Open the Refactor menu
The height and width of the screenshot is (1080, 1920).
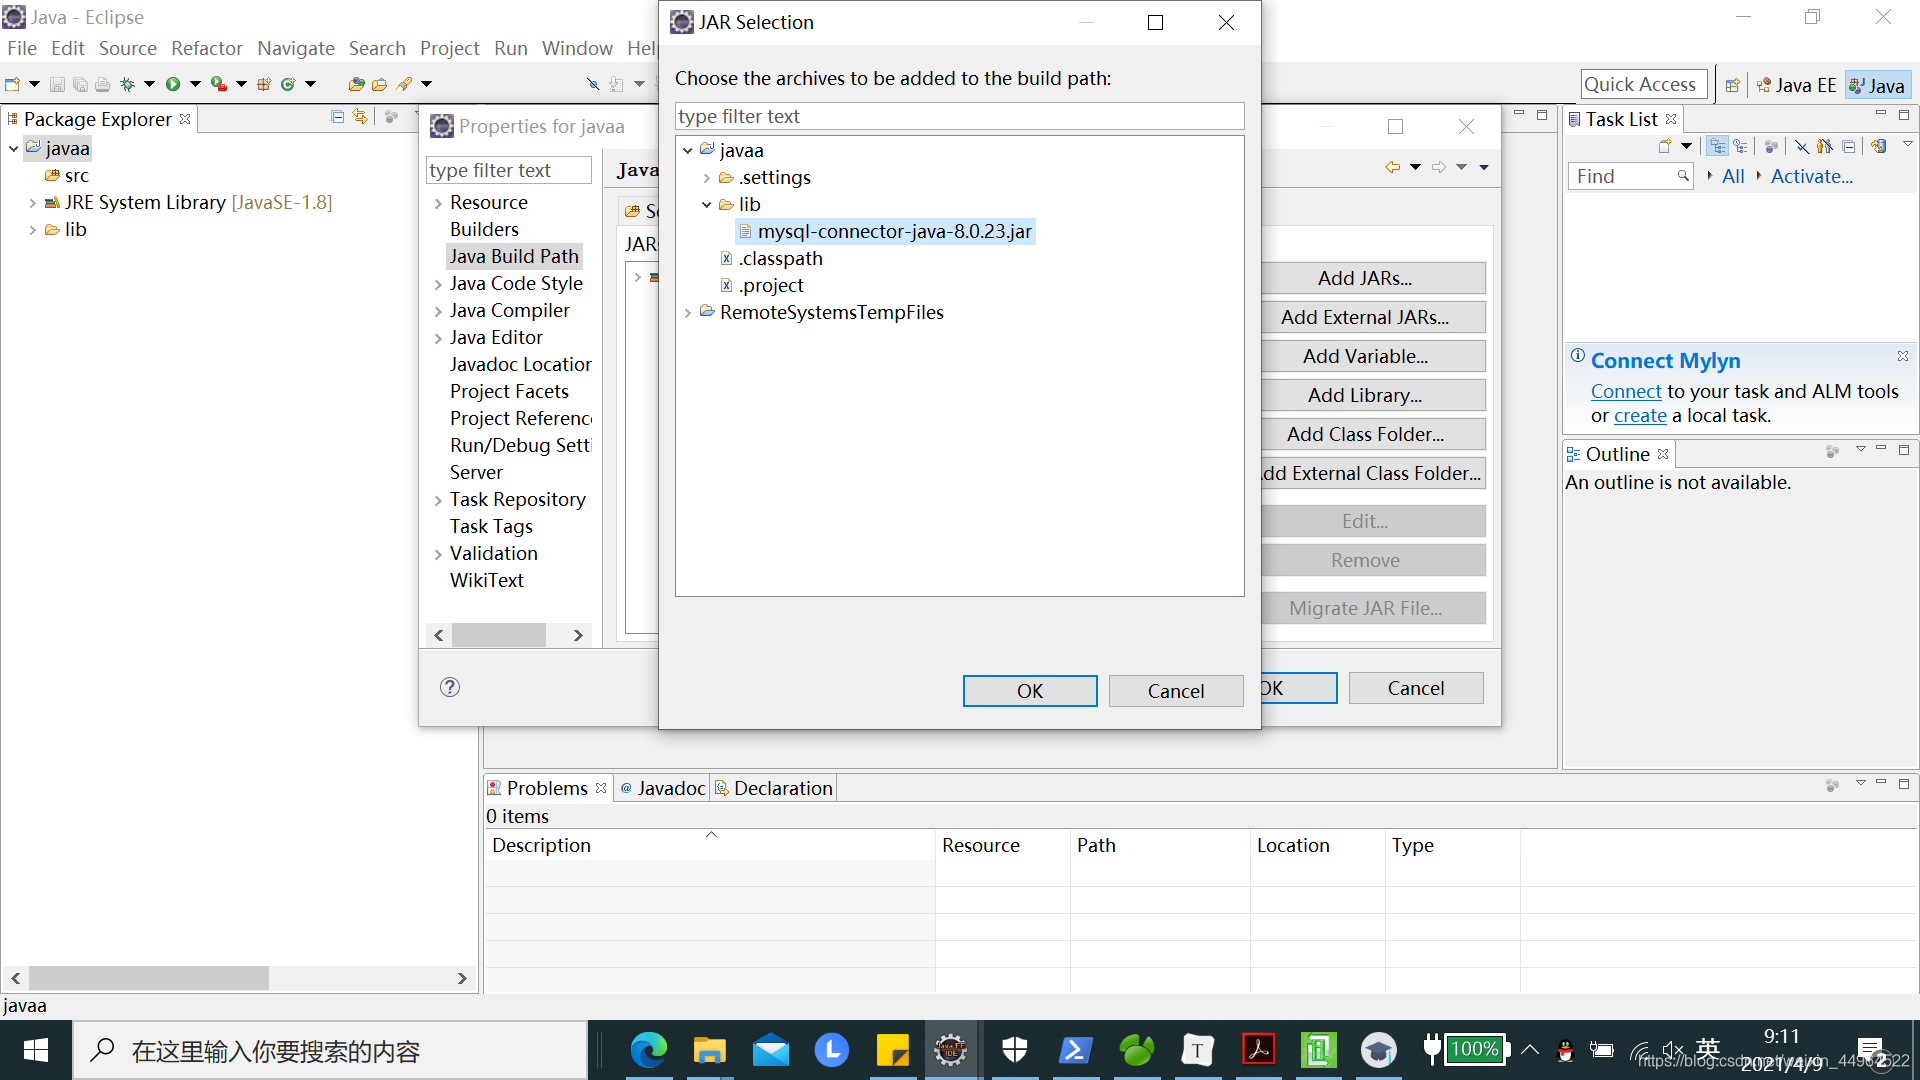[x=206, y=48]
